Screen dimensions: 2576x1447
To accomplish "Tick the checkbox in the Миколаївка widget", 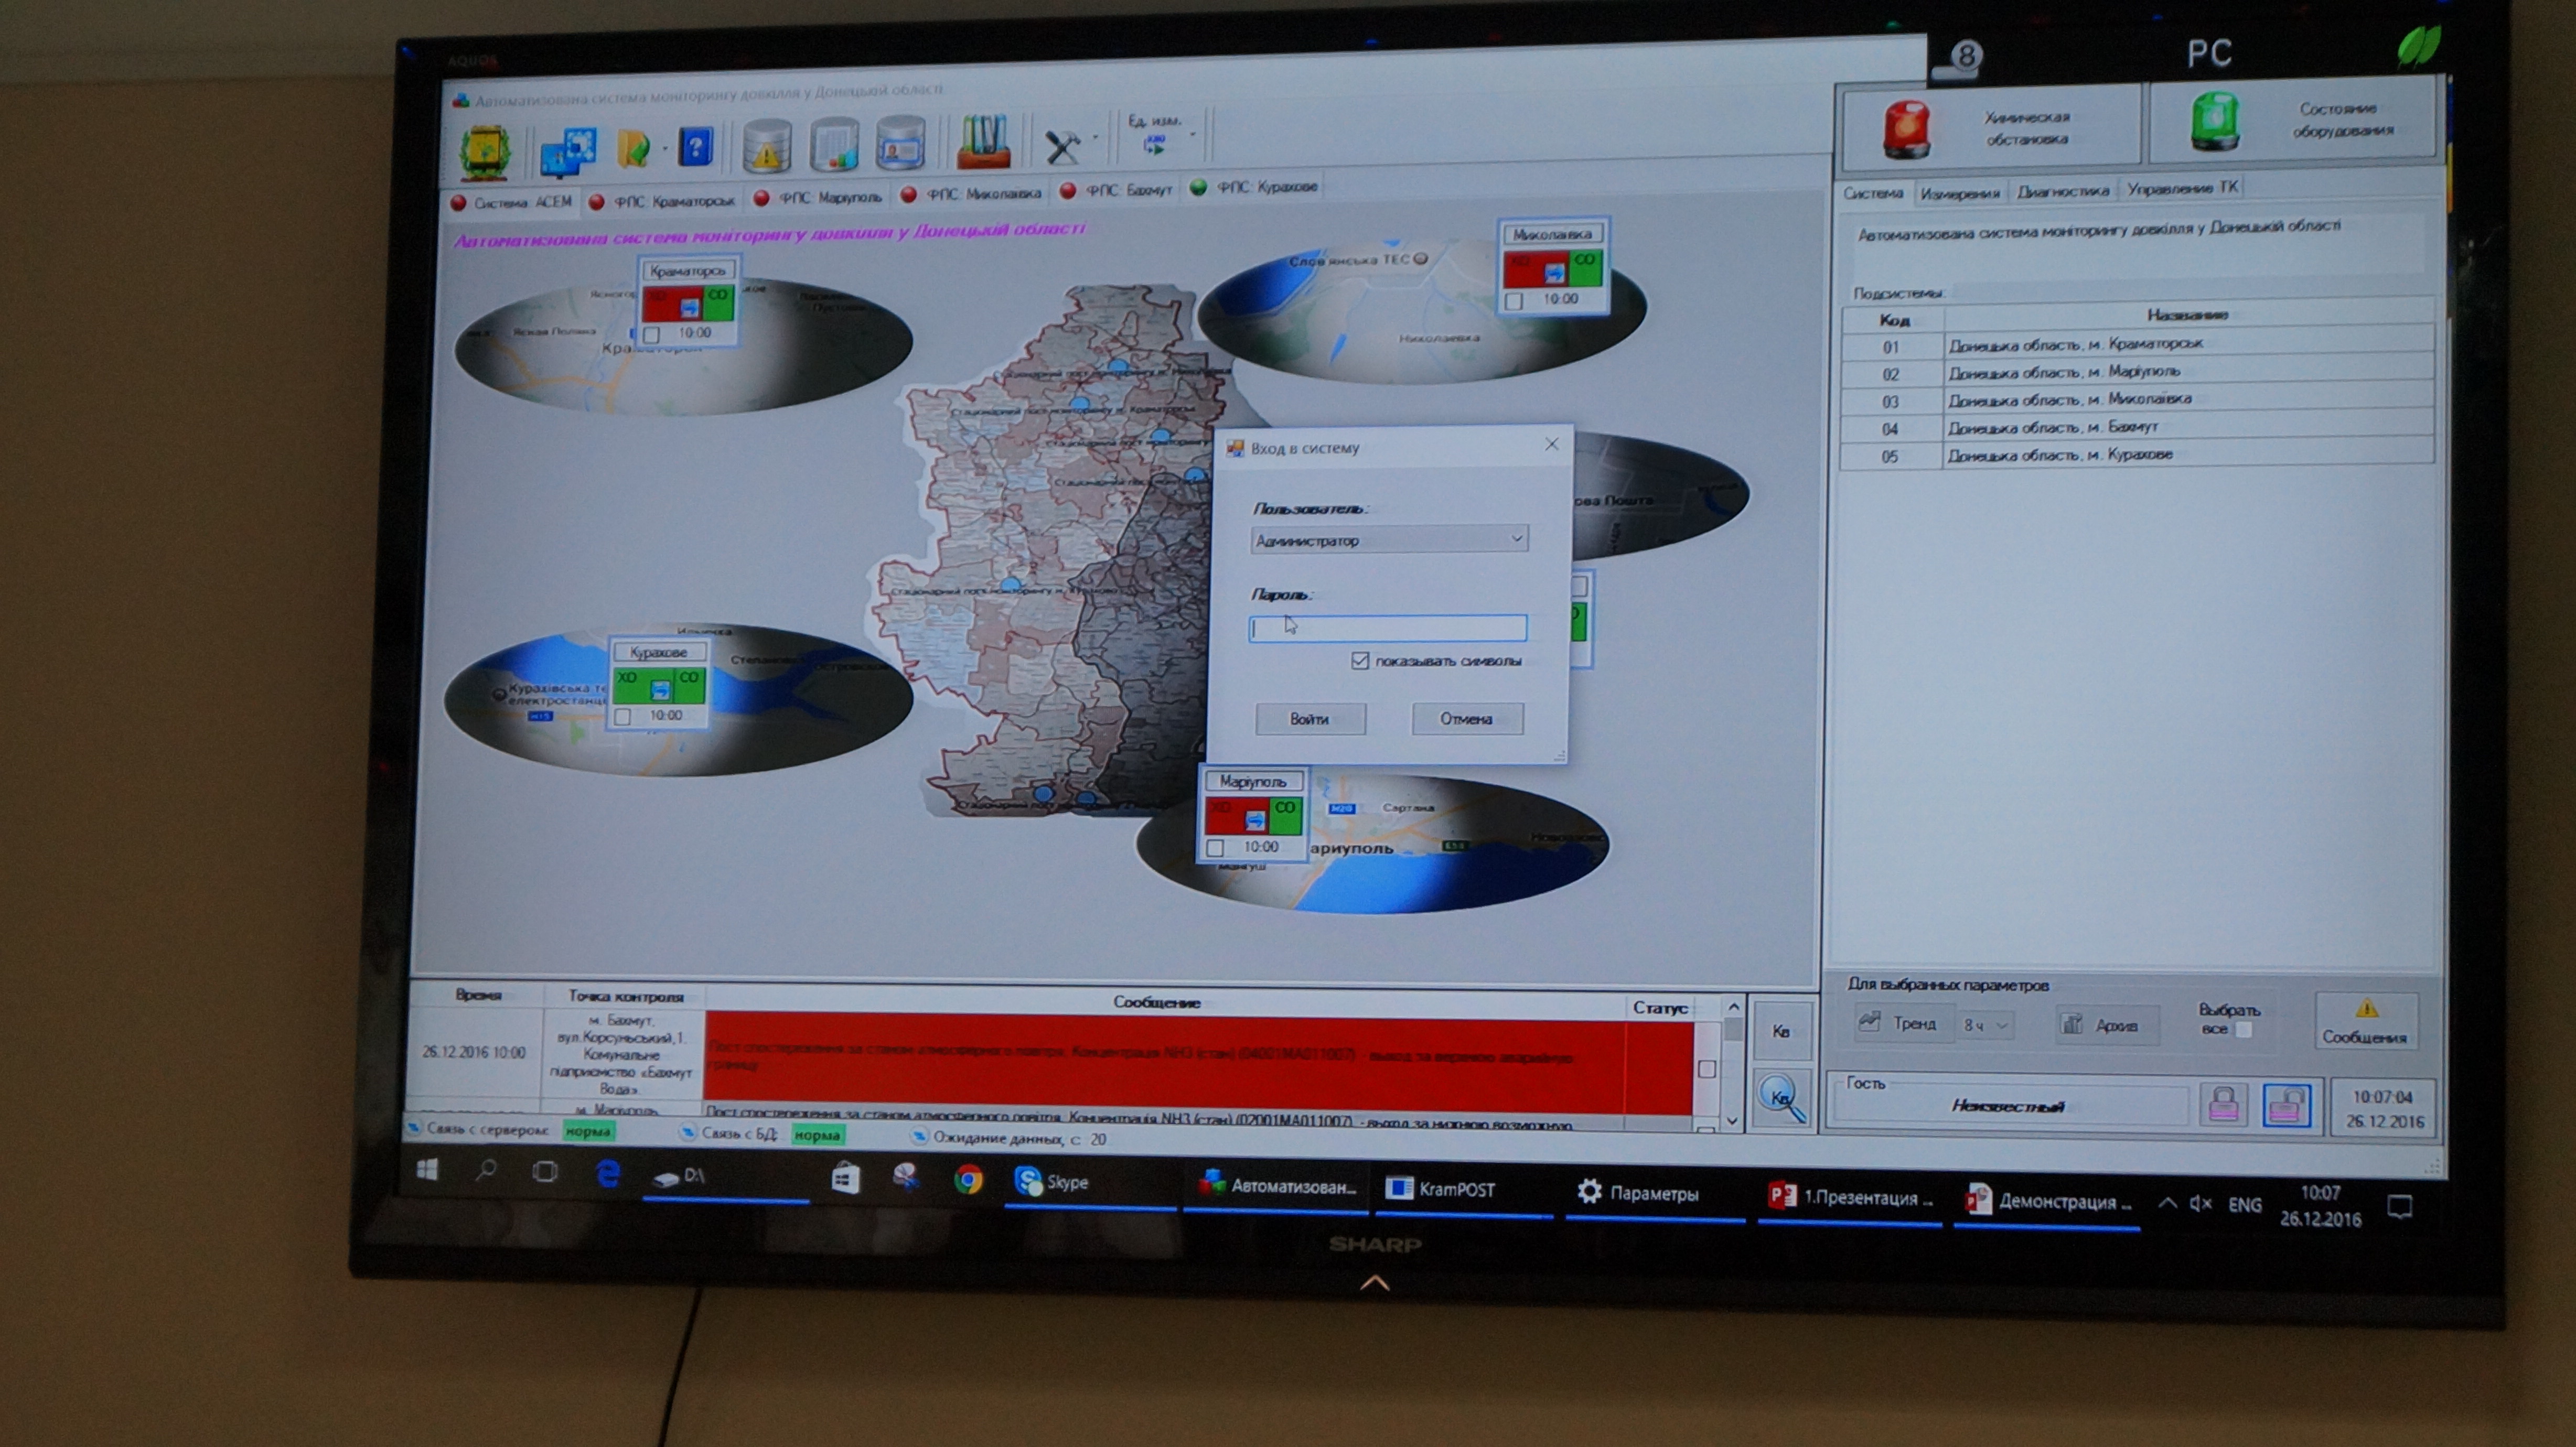I will (1514, 300).
